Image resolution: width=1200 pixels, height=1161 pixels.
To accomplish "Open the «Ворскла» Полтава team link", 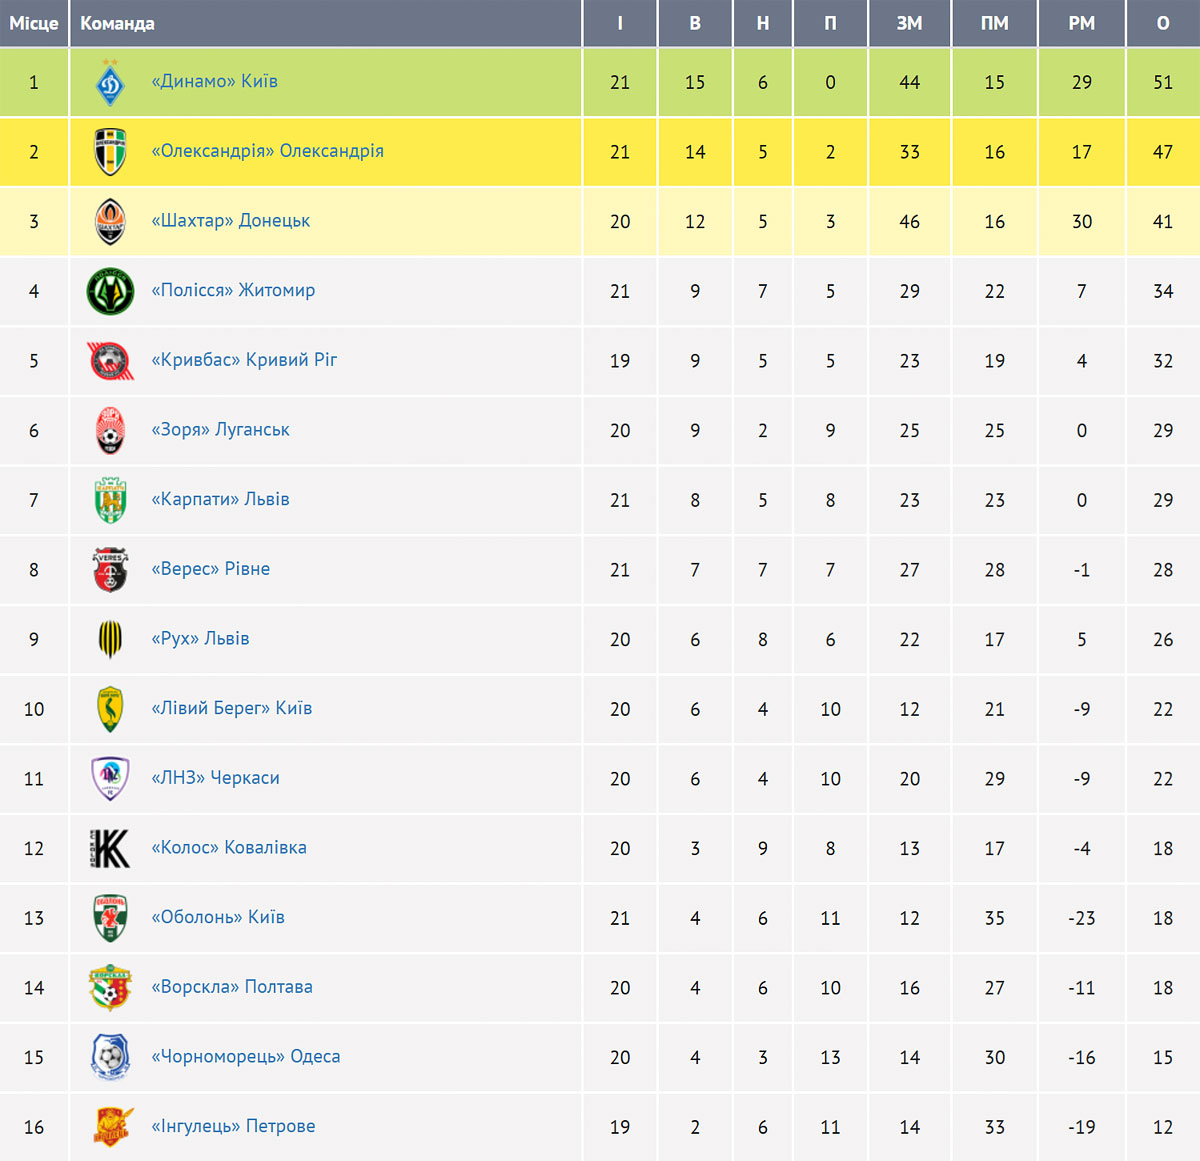I will pos(232,987).
